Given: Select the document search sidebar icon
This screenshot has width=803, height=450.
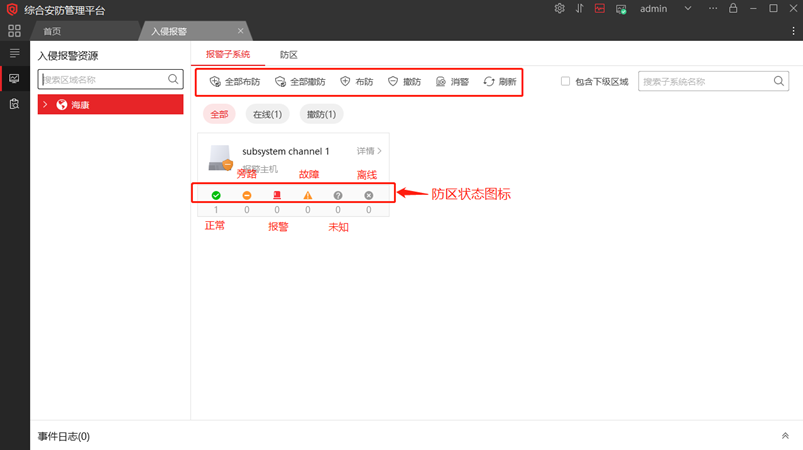Looking at the screenshot, I should pos(14,104).
